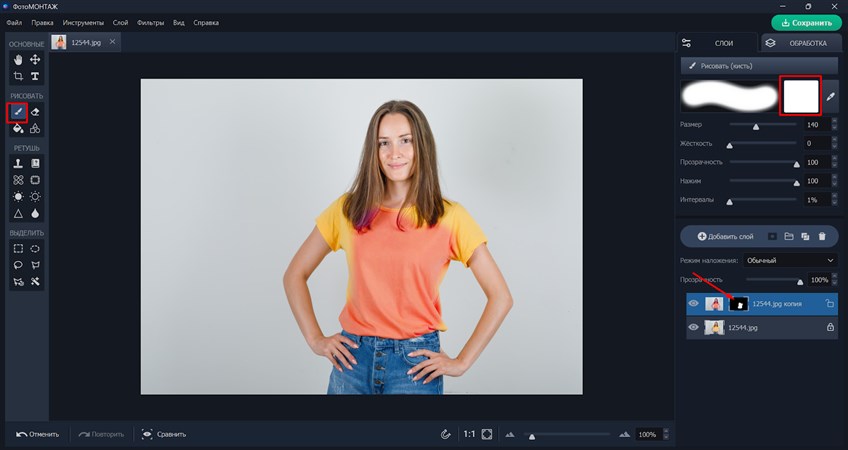The height and width of the screenshot is (450, 848).
Task: Select the layer mask thumbnail on the copy layer
Action: [x=738, y=304]
